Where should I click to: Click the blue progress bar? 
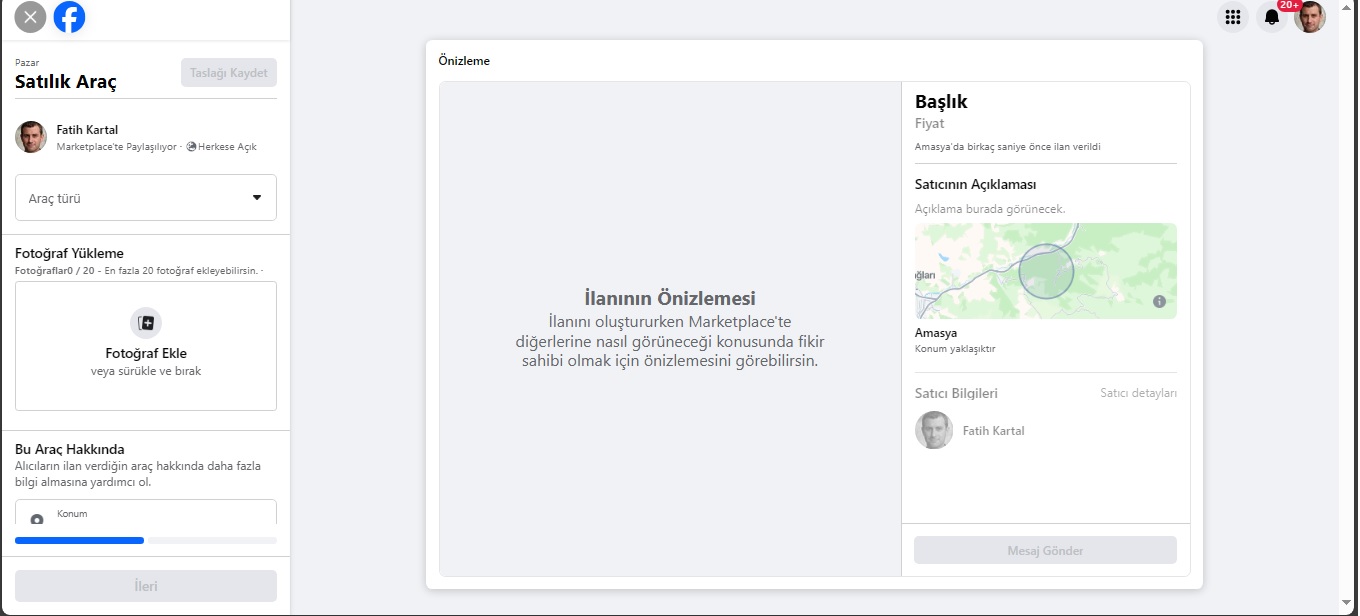tap(80, 540)
